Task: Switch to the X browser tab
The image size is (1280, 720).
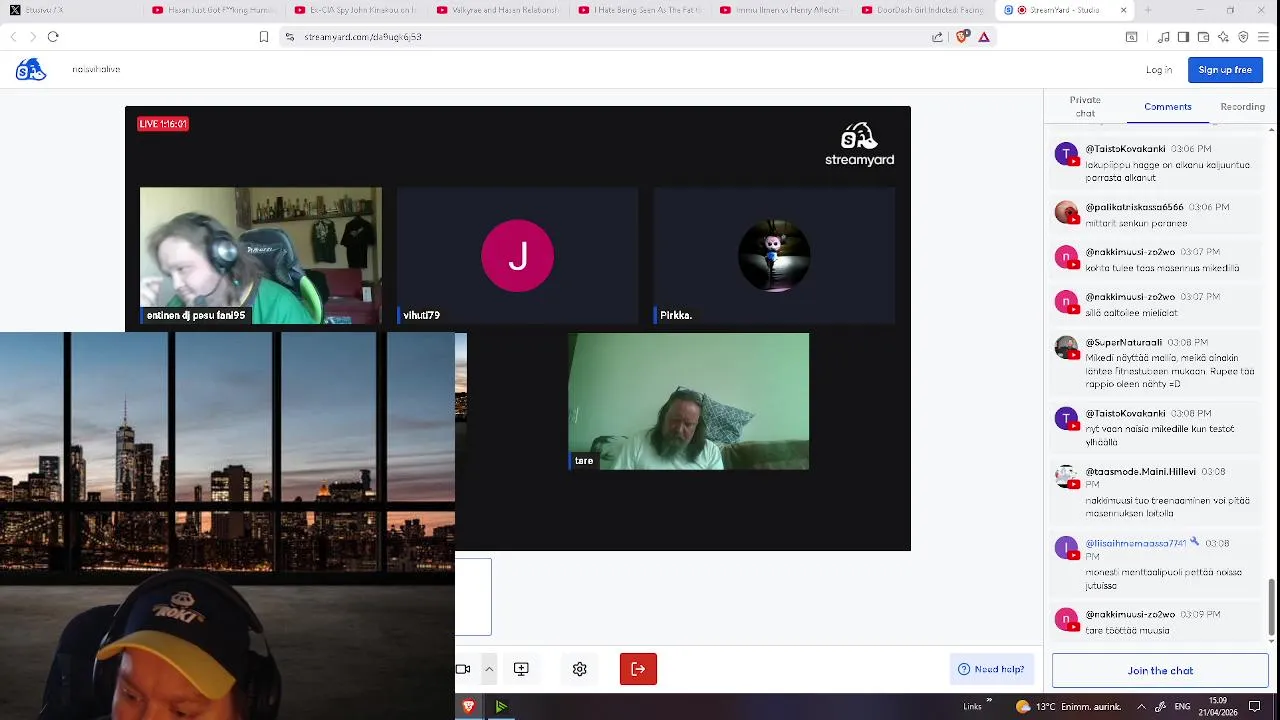Action: (68, 10)
